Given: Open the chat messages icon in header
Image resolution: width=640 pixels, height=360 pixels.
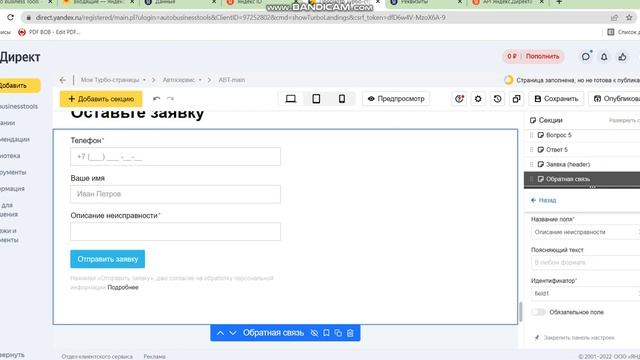Looking at the screenshot, I should [x=586, y=57].
